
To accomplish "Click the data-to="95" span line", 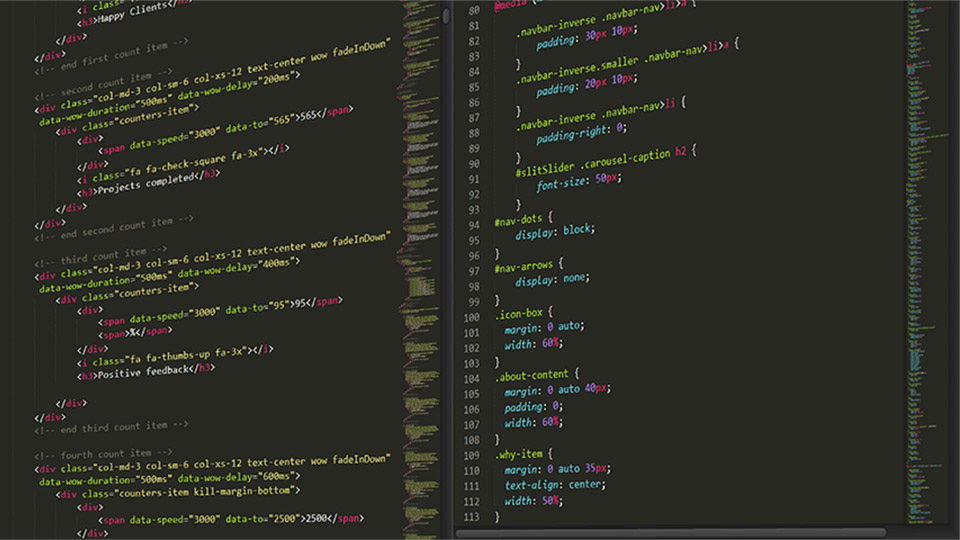I will 220,311.
